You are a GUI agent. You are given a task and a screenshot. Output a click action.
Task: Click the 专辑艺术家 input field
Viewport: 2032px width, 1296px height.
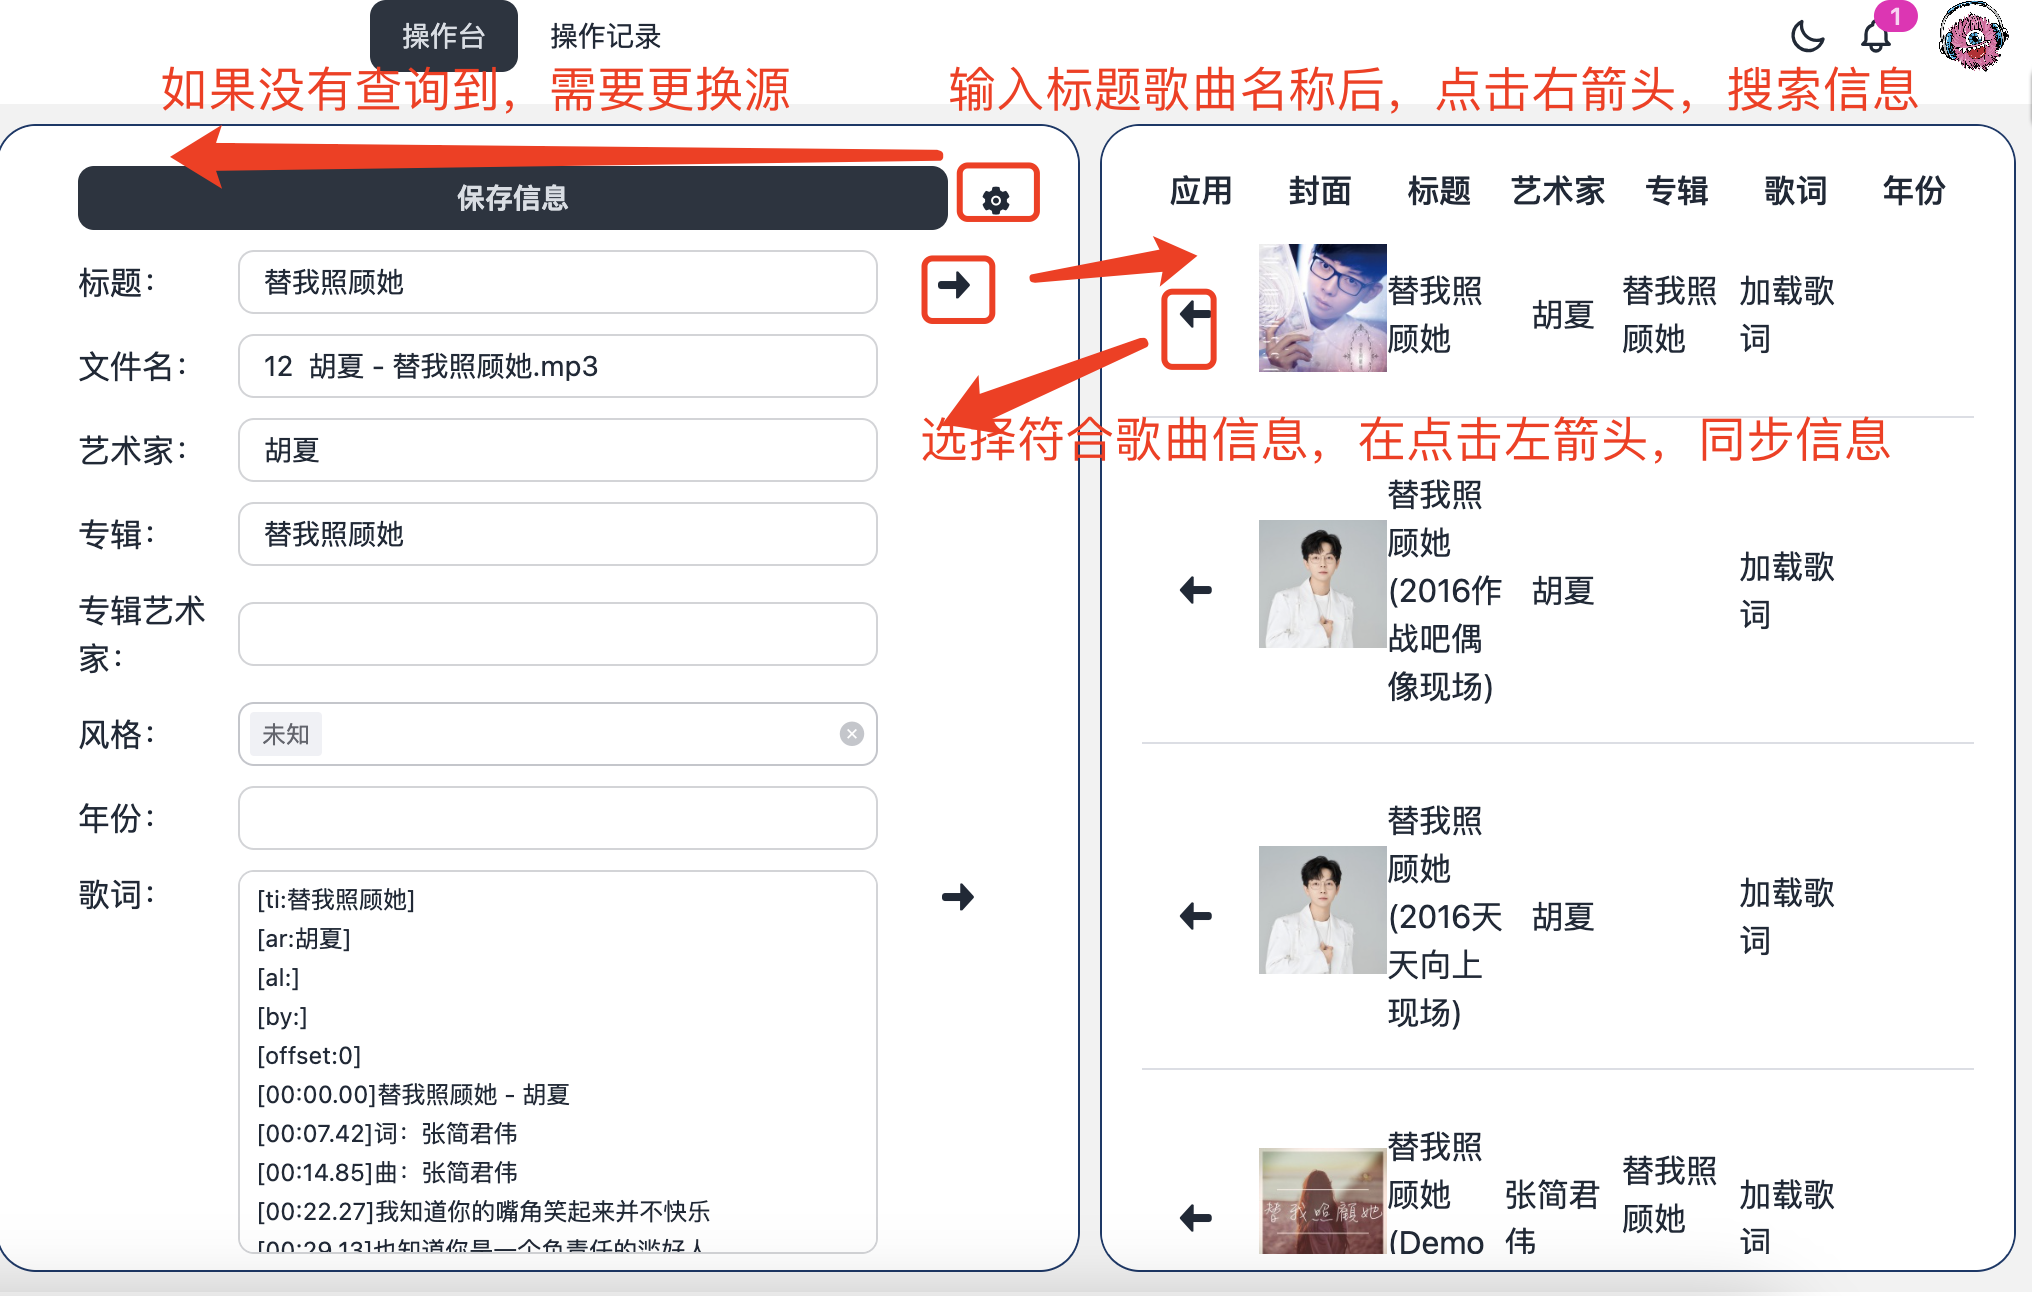pyautogui.click(x=557, y=634)
